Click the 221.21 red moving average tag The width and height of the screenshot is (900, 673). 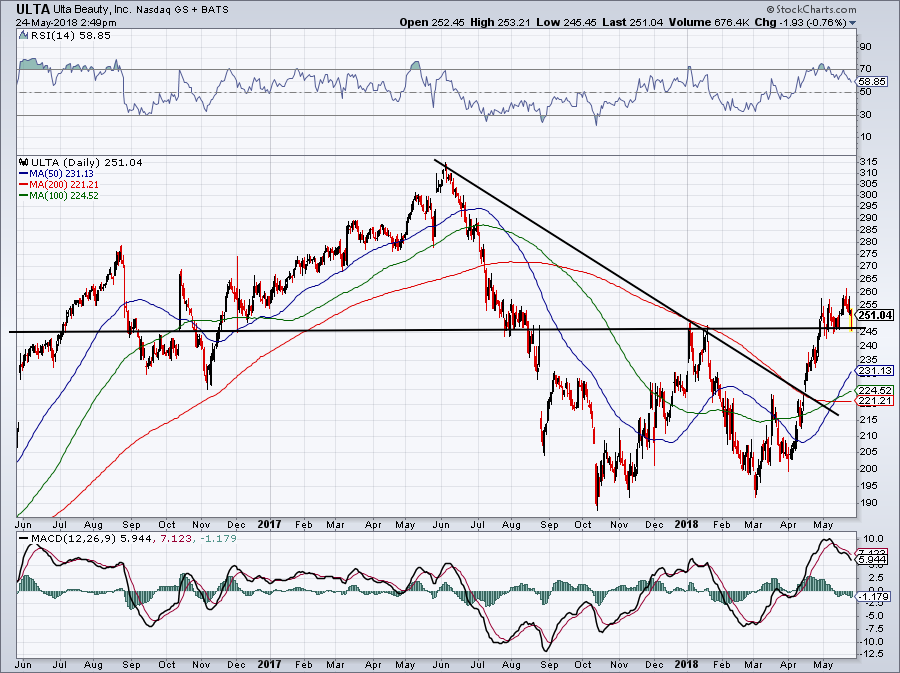pos(875,400)
